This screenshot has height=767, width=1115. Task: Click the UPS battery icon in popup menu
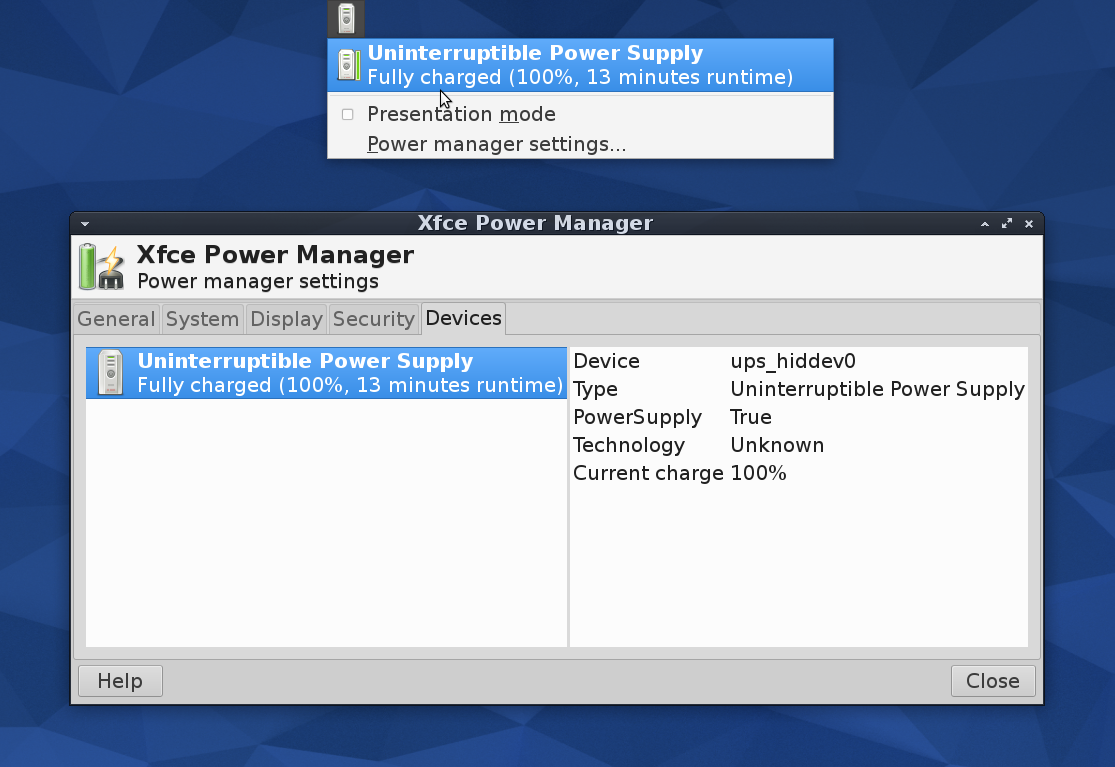[x=347, y=65]
